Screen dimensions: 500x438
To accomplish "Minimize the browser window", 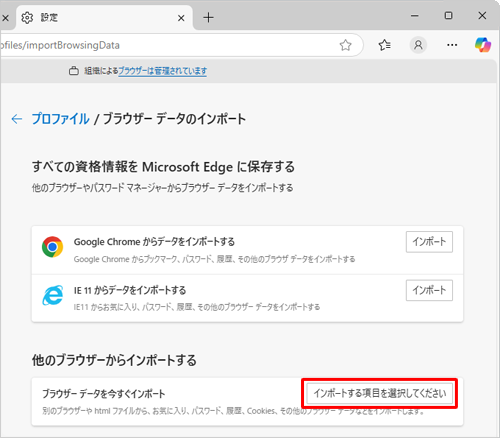I will click(415, 16).
